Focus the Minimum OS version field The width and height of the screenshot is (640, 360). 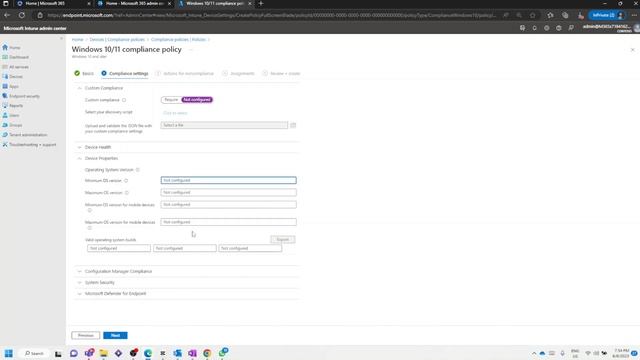click(229, 180)
